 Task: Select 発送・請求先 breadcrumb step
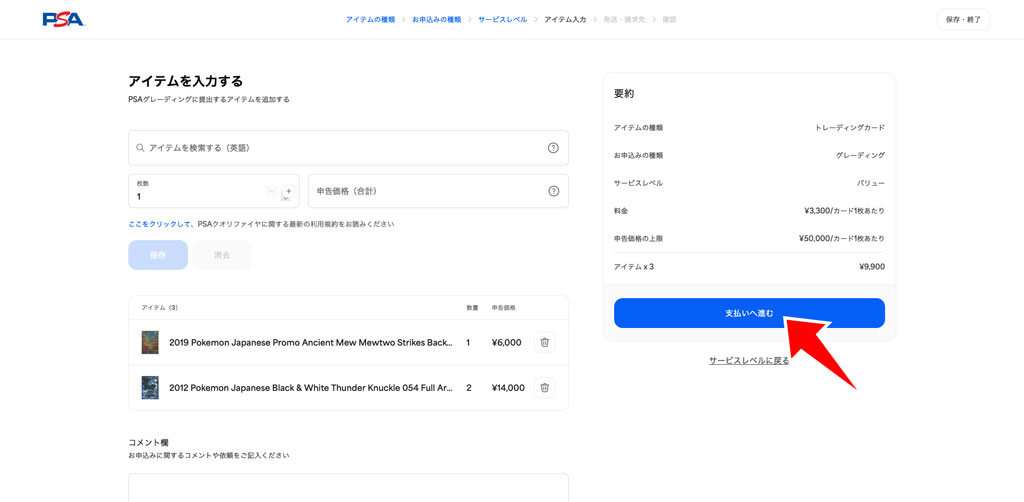pyautogui.click(x=624, y=20)
